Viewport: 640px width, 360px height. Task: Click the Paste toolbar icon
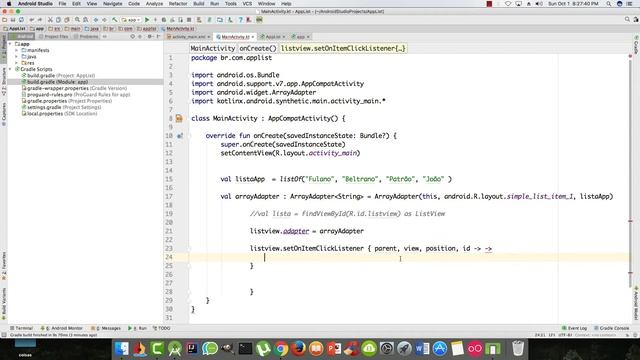(67, 20)
